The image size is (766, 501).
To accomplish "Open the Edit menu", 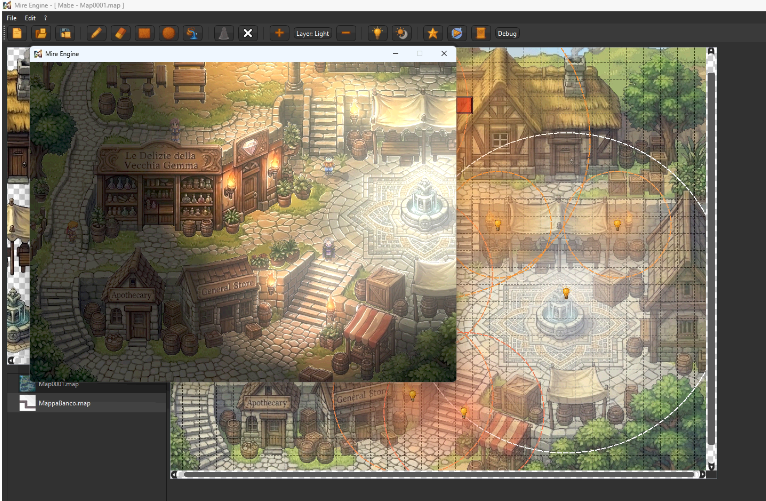I will (x=30, y=18).
